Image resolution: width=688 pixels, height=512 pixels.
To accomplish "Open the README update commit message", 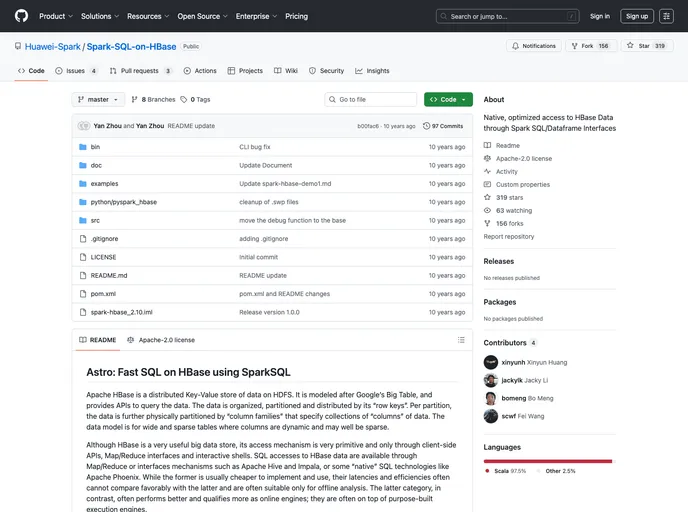I will [191, 126].
